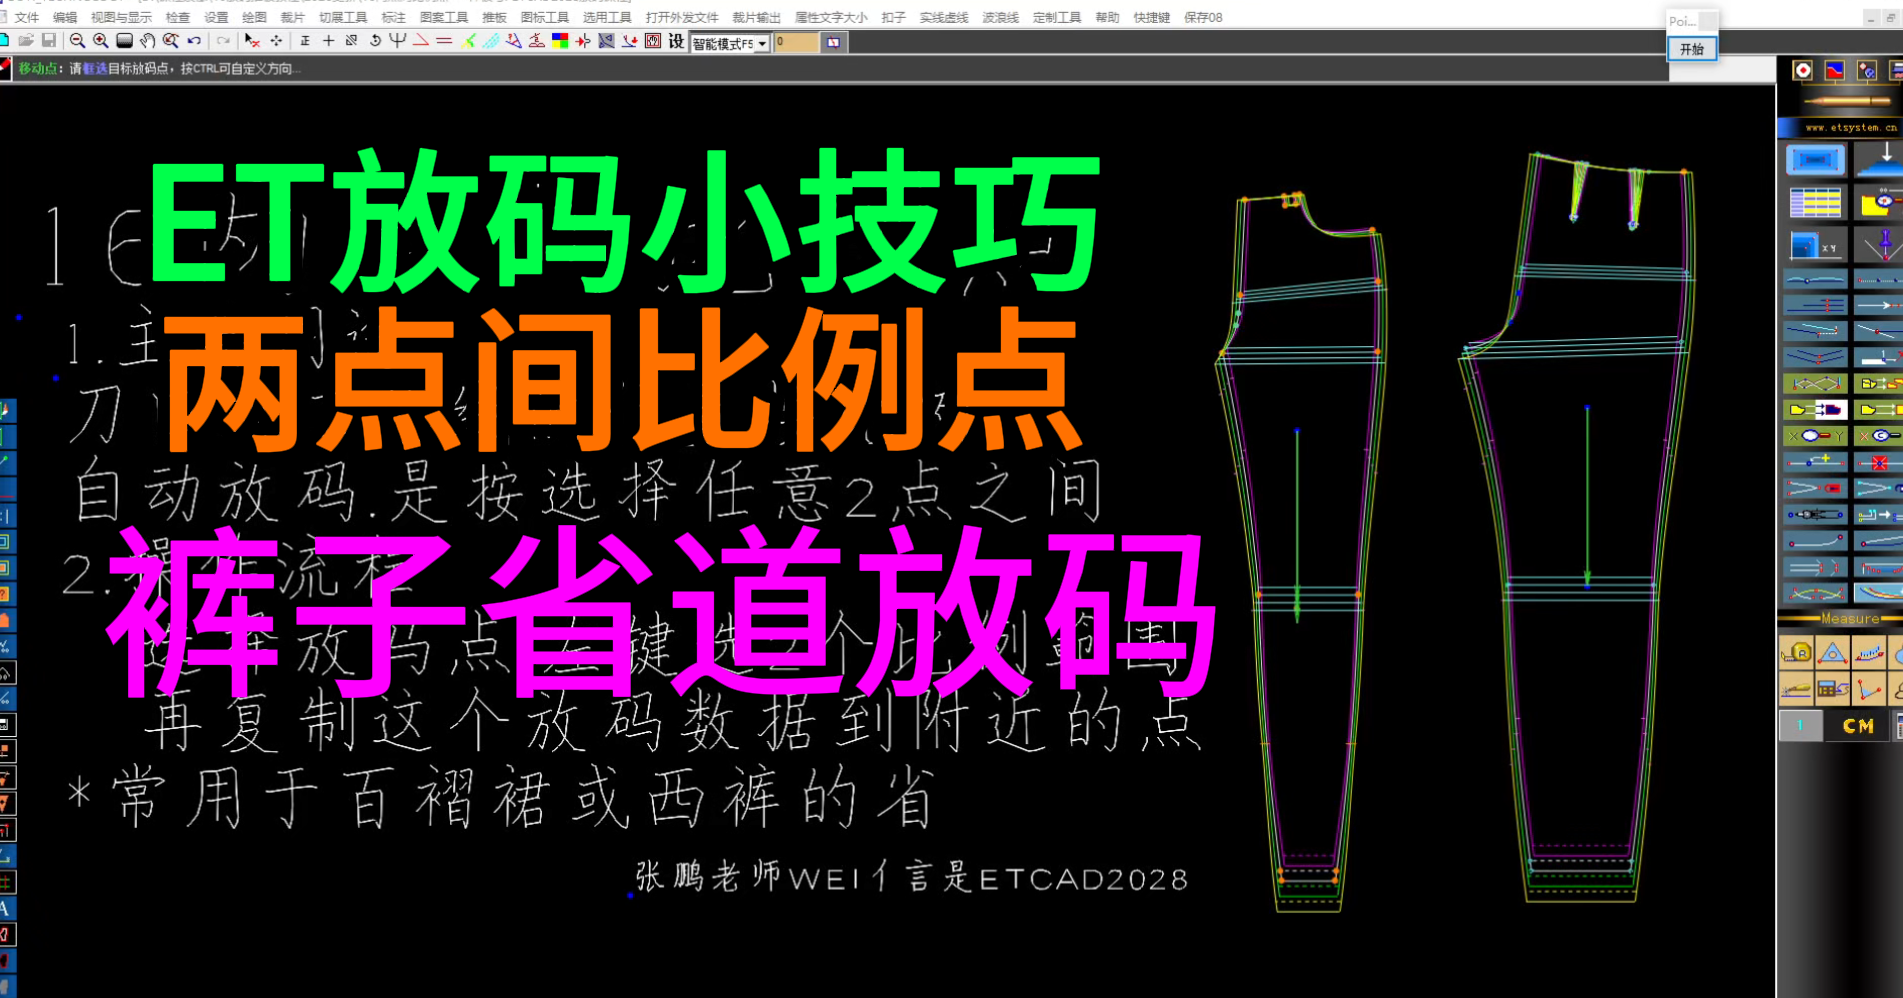Click the orange numeric input field

(796, 42)
